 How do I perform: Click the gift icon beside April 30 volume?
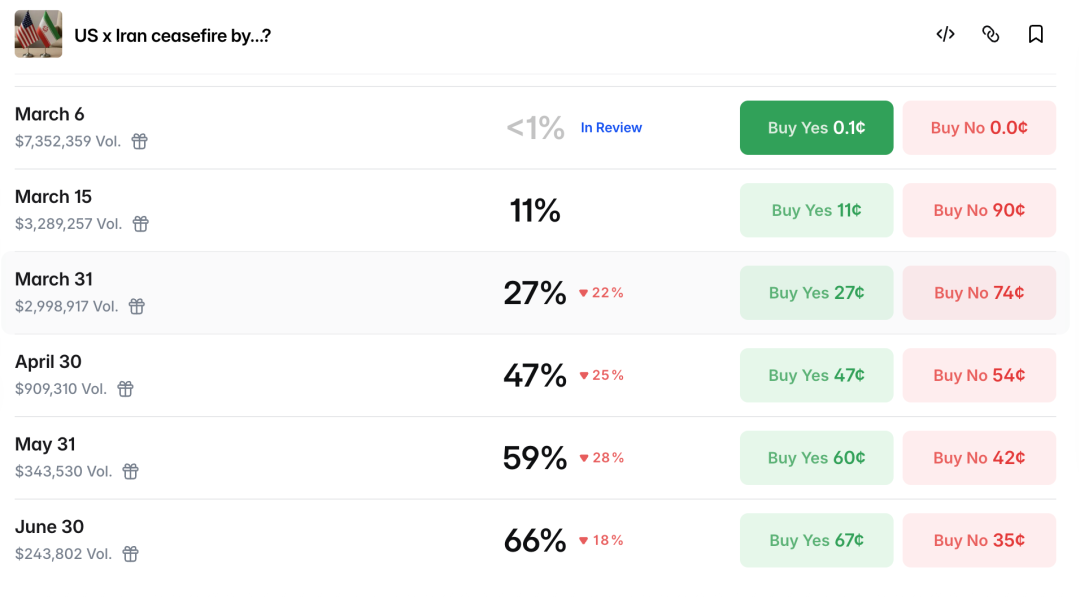pos(125,389)
